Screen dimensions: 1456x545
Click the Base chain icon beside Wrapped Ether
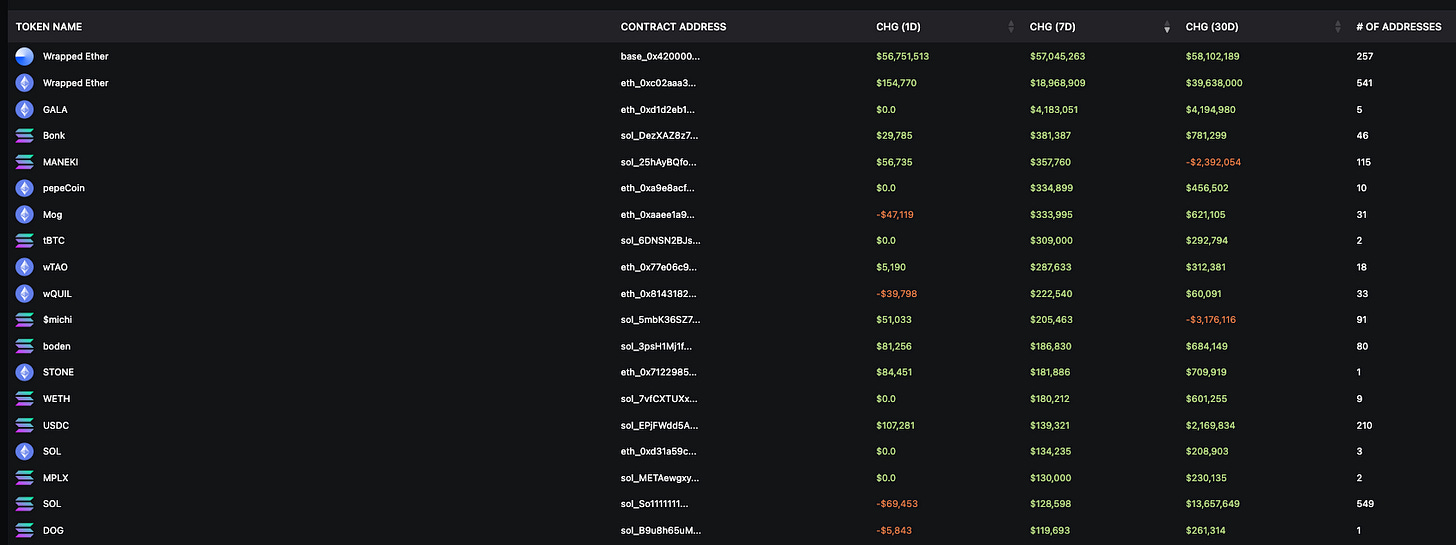click(25, 57)
